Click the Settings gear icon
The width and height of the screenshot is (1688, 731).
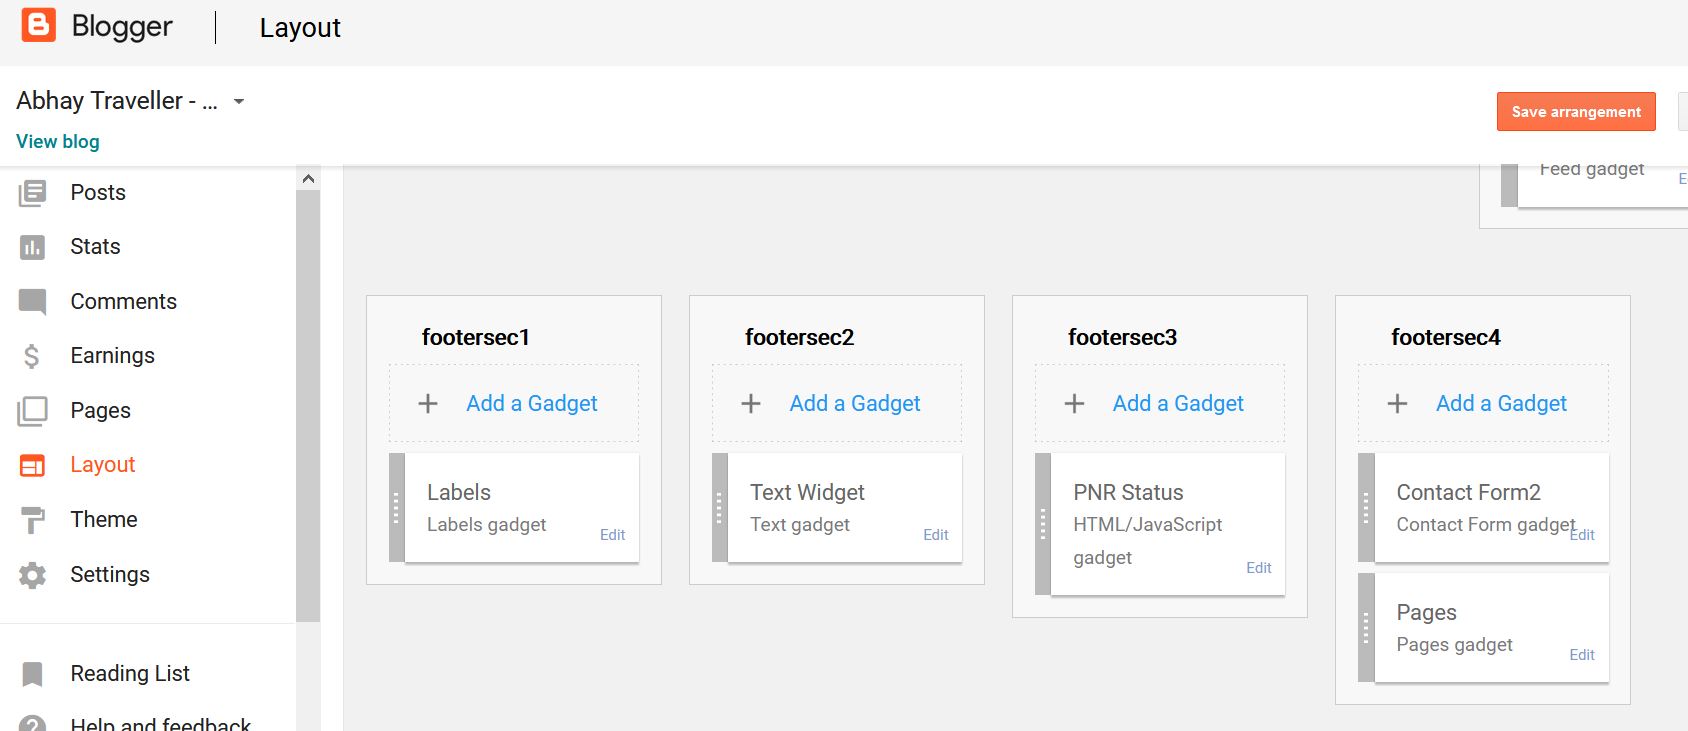coord(32,575)
